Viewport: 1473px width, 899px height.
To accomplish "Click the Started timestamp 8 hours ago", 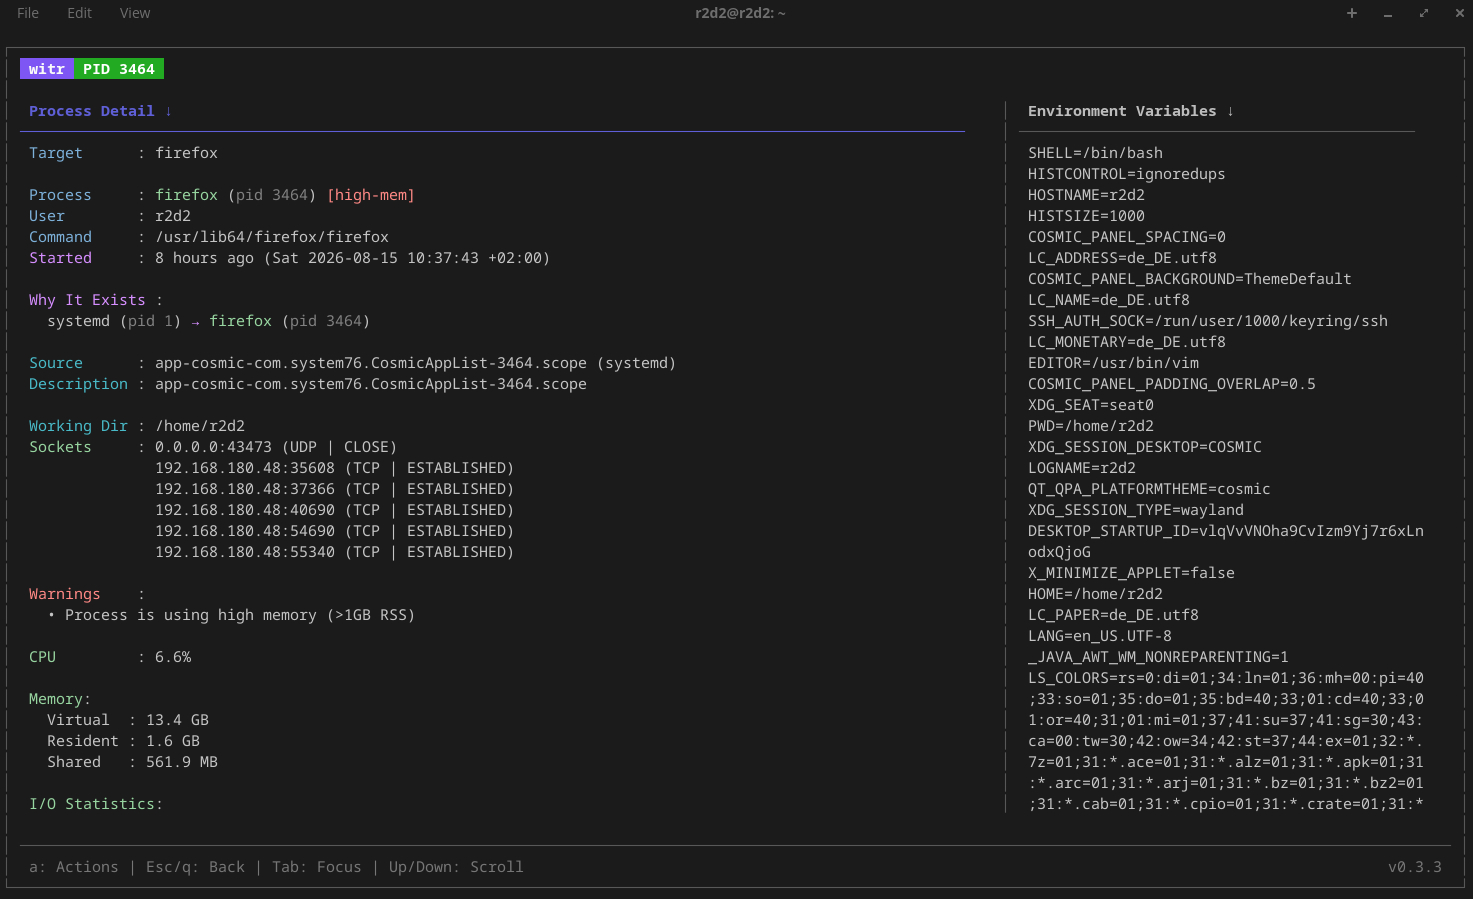I will point(352,258).
